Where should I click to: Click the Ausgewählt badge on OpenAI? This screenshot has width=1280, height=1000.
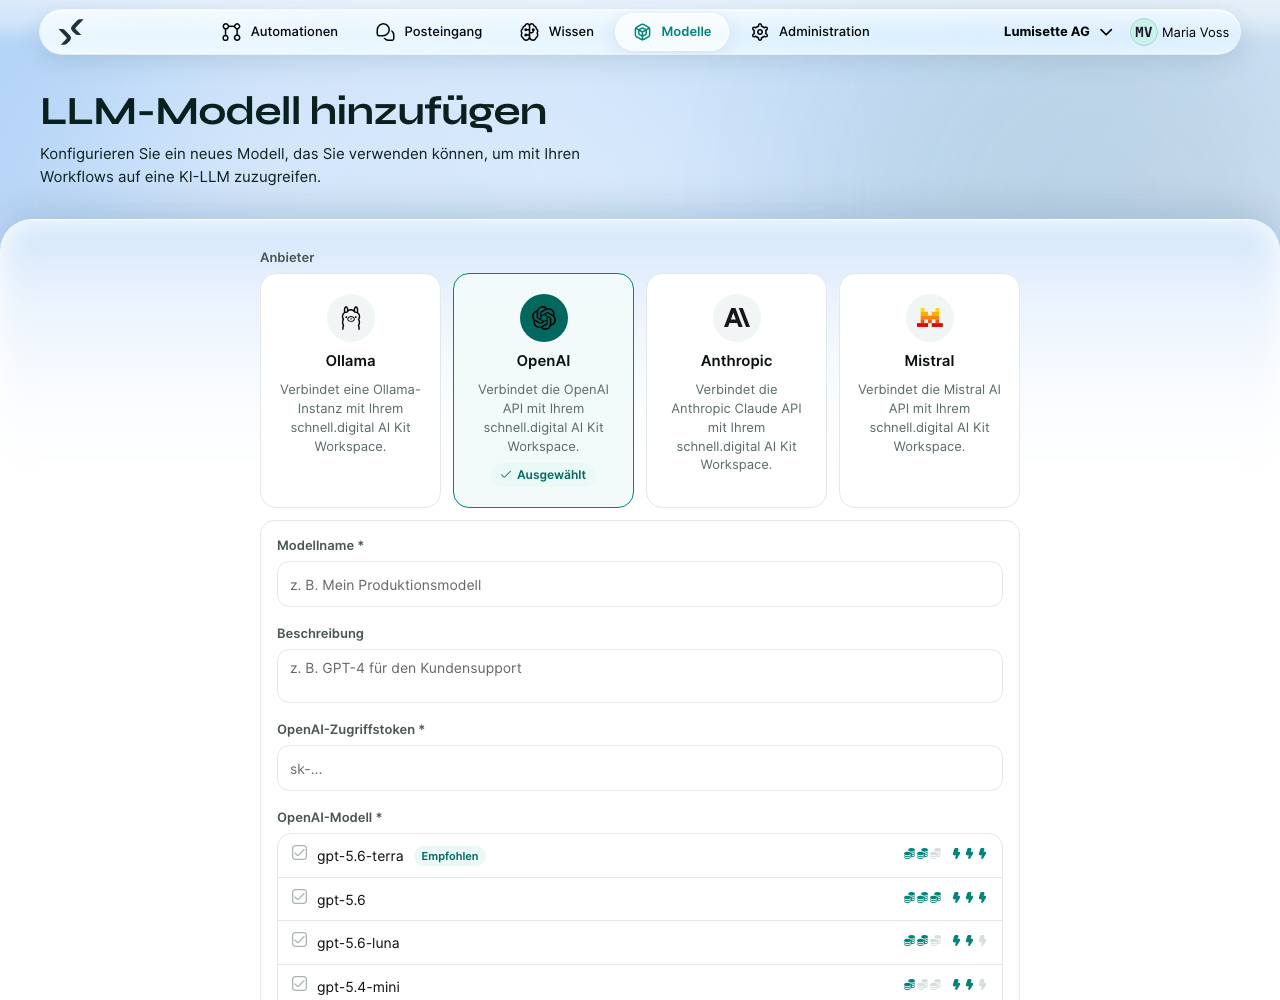pyautogui.click(x=544, y=475)
